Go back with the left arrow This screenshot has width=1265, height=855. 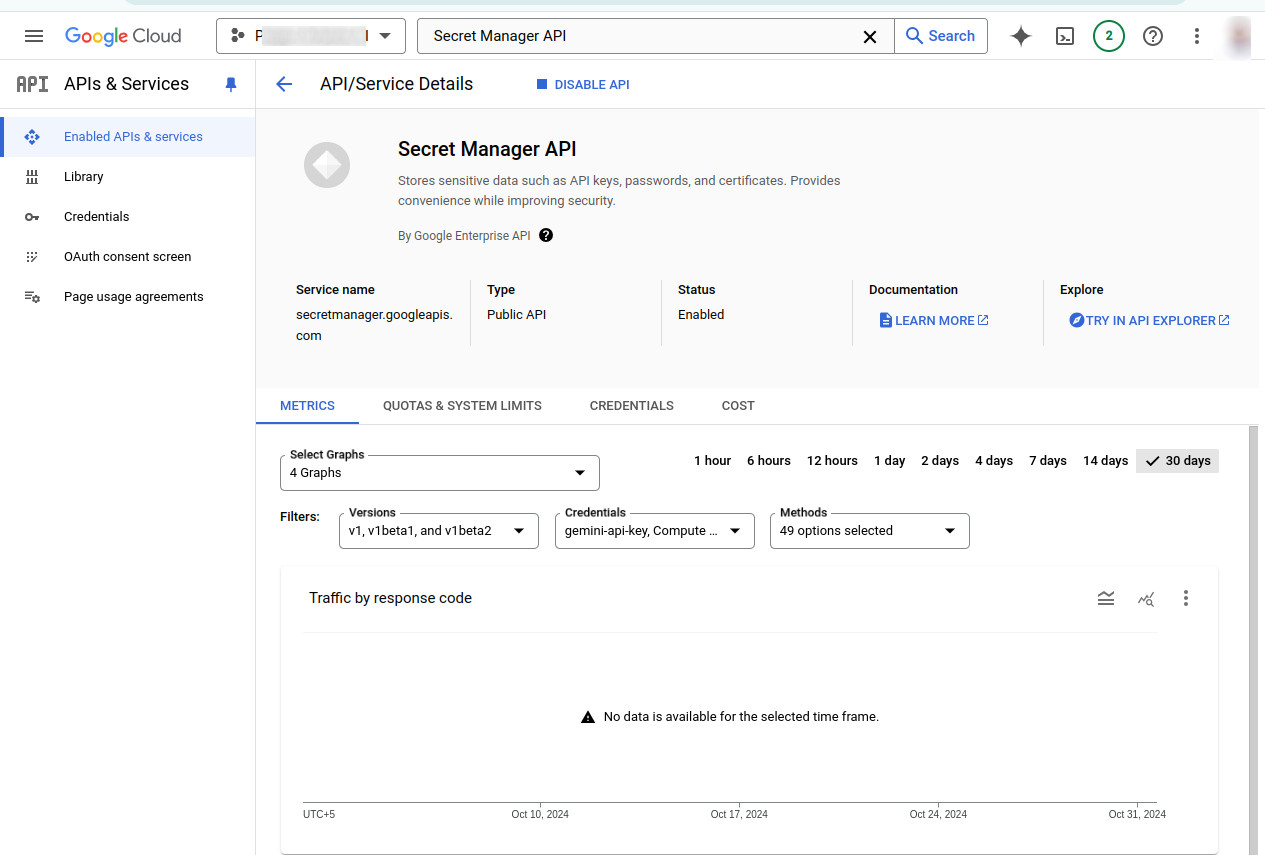[284, 84]
